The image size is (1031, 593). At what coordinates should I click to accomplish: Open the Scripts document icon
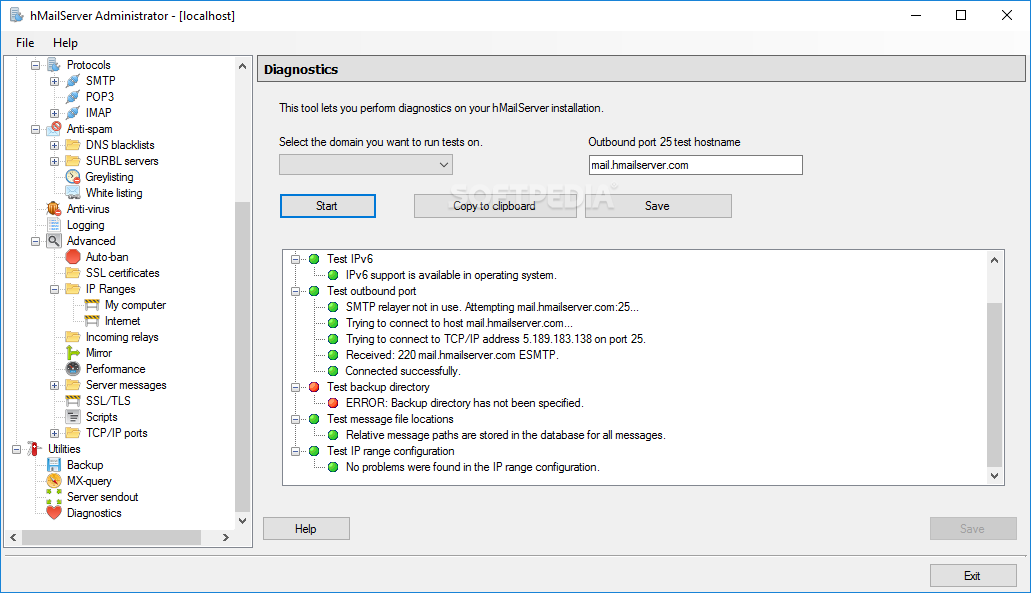click(x=73, y=417)
